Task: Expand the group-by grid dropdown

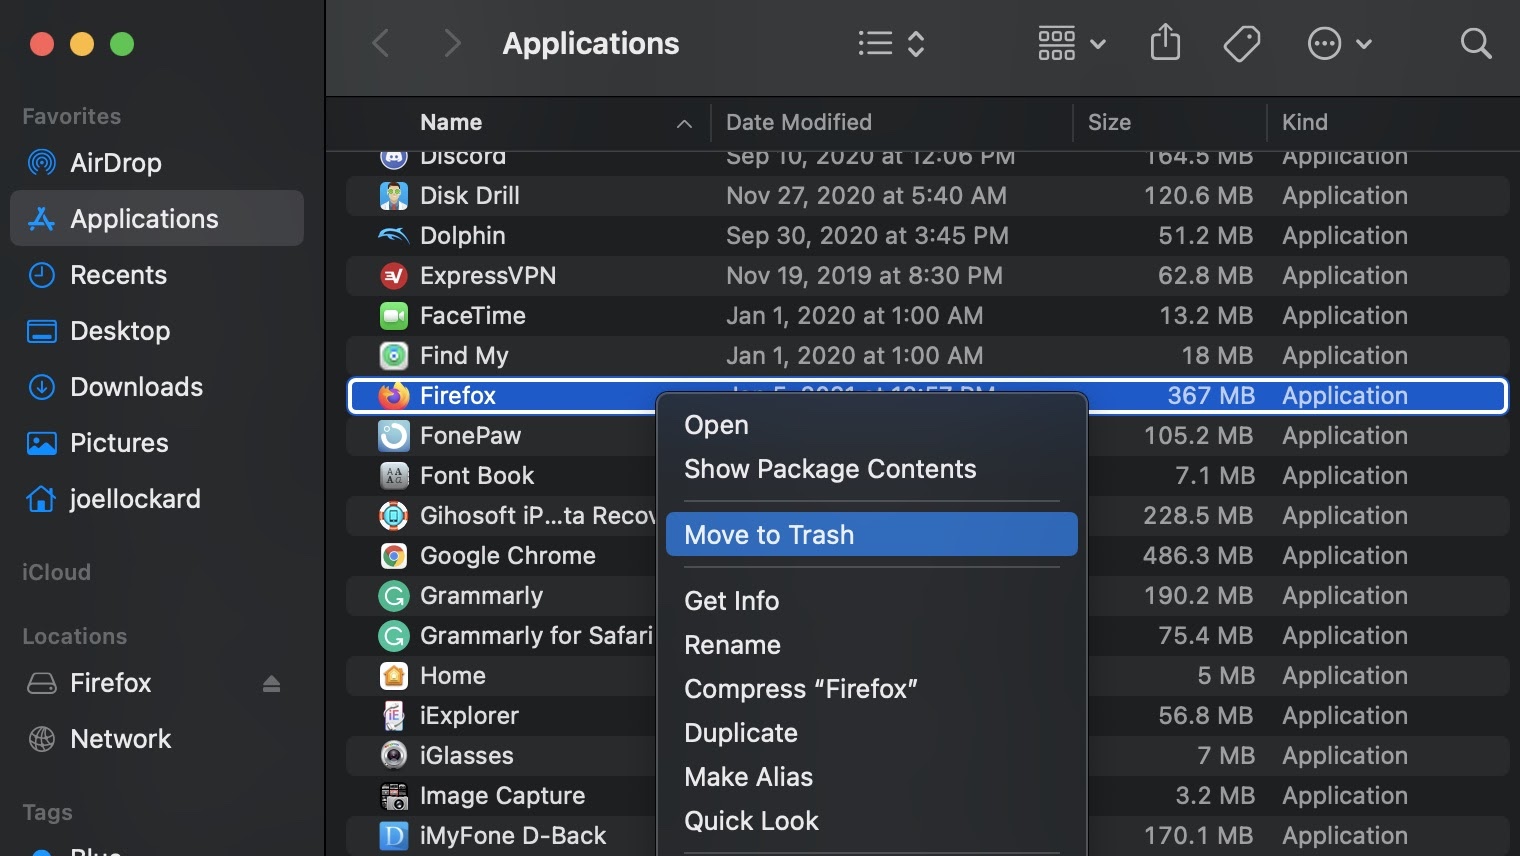Action: [1071, 43]
